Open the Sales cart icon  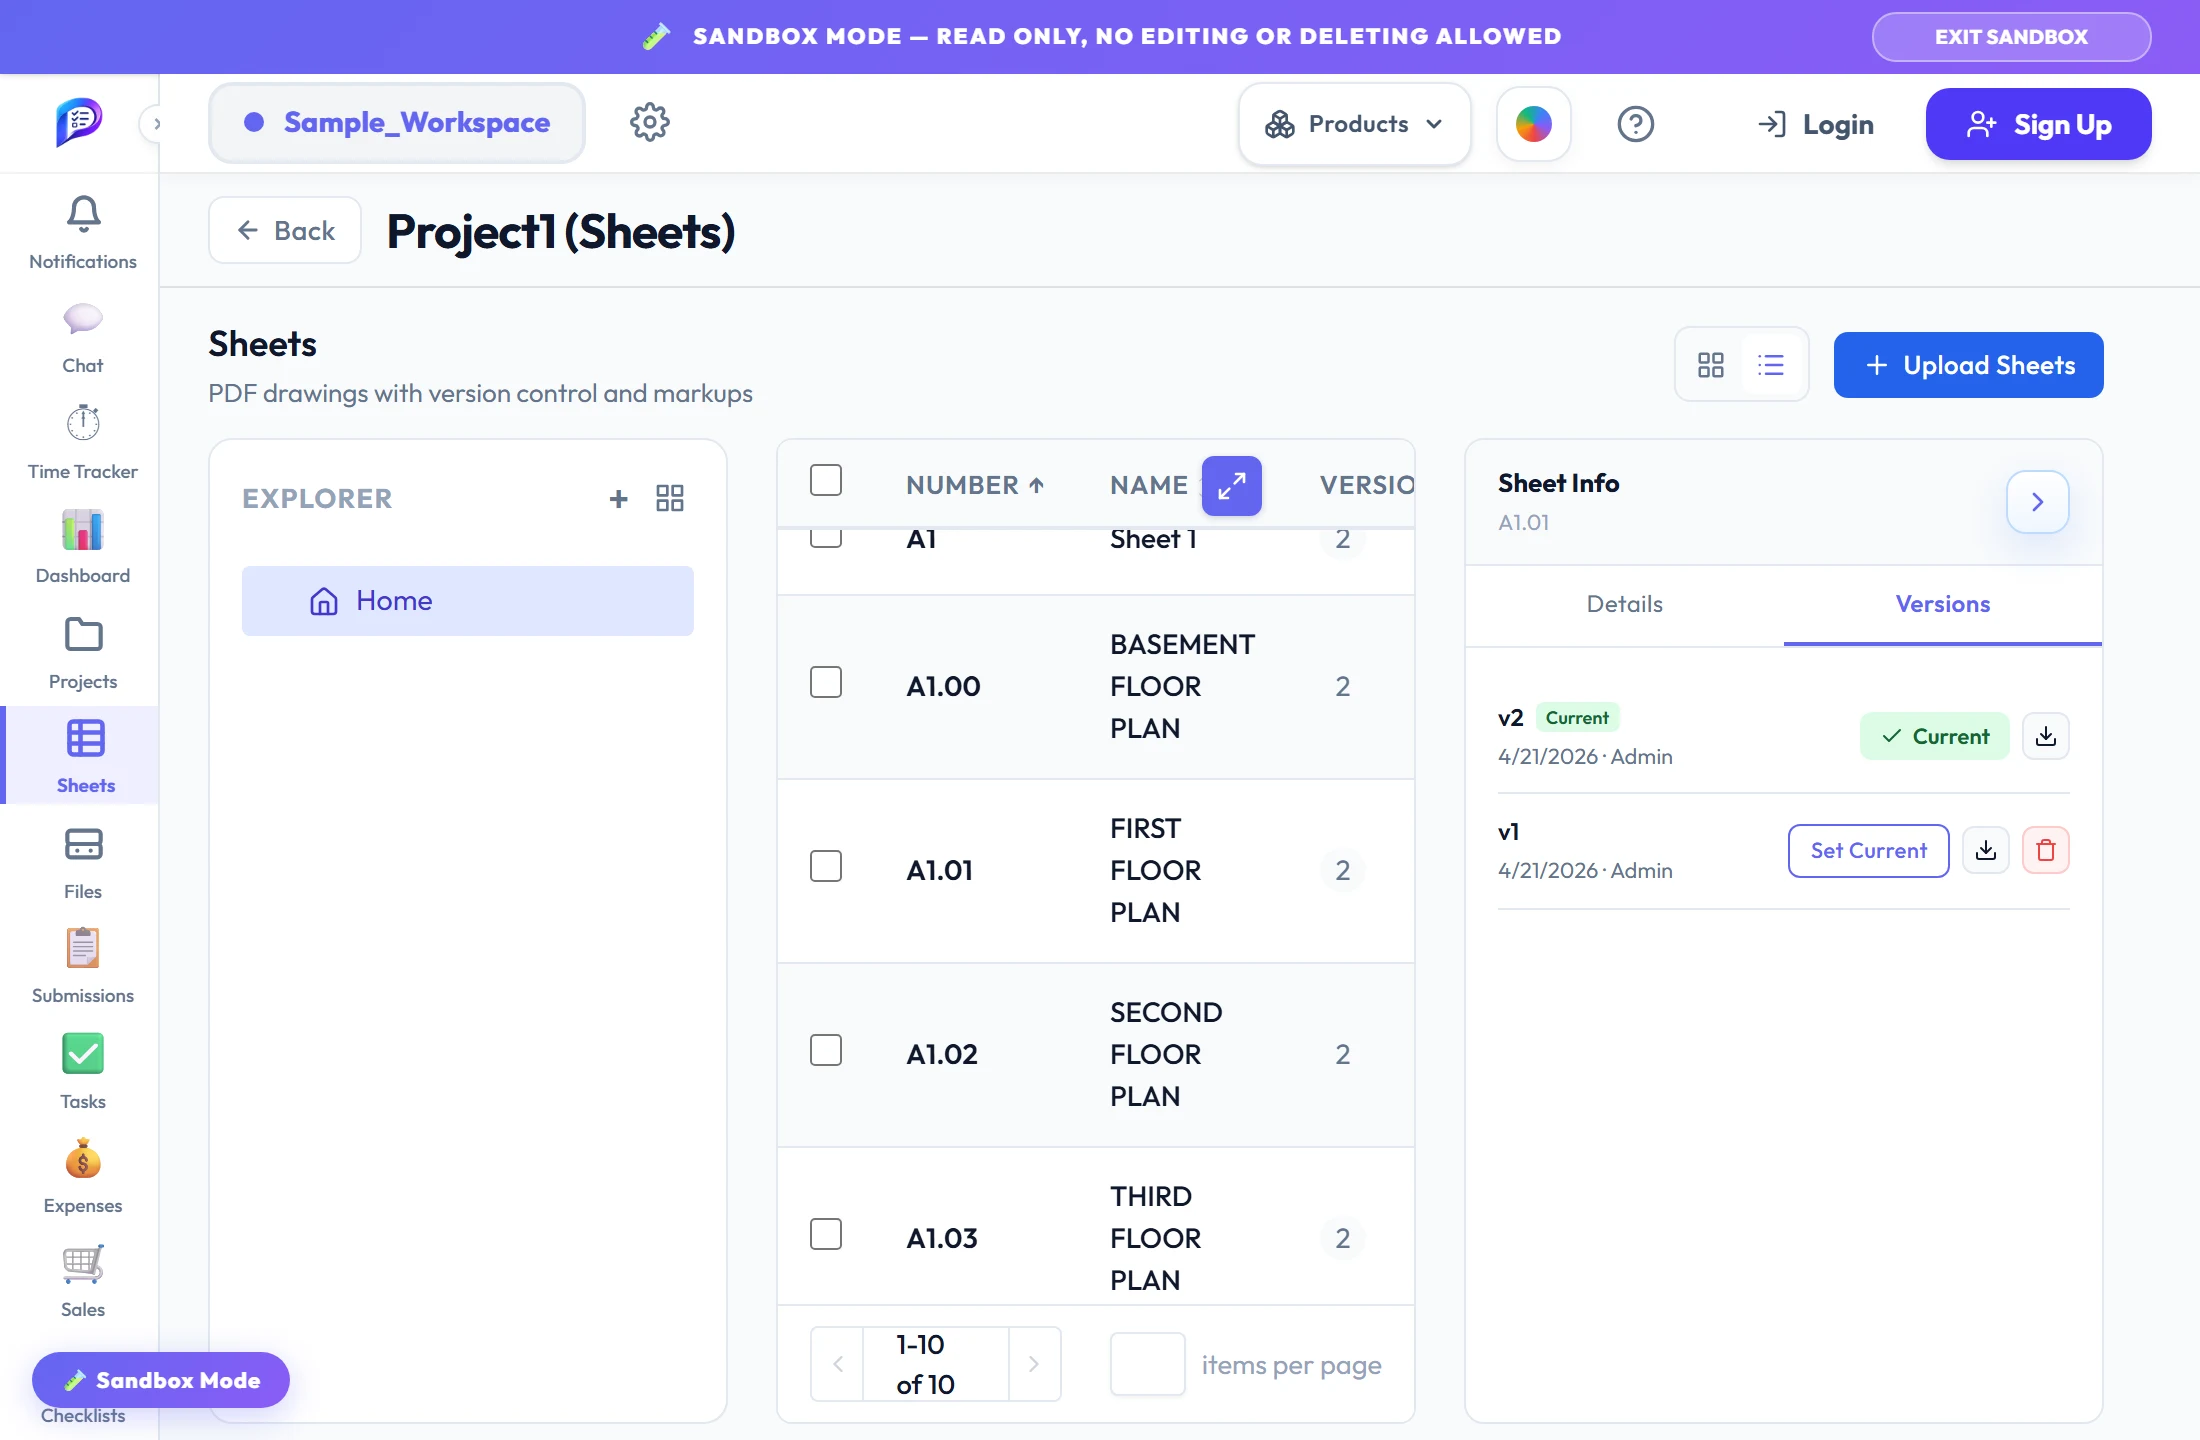pos(83,1280)
